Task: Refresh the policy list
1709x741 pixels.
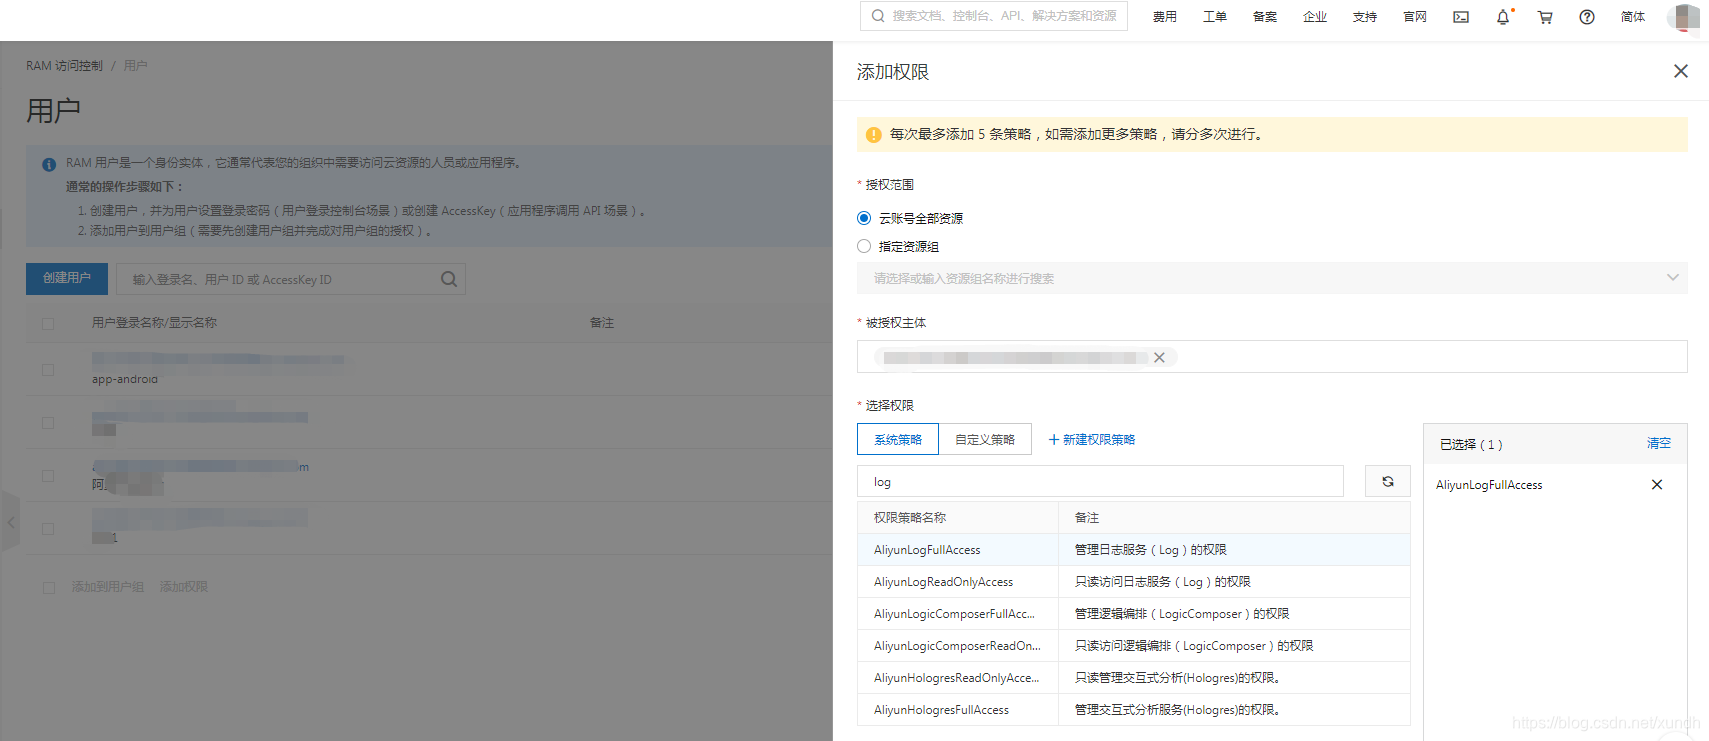Action: click(1388, 481)
